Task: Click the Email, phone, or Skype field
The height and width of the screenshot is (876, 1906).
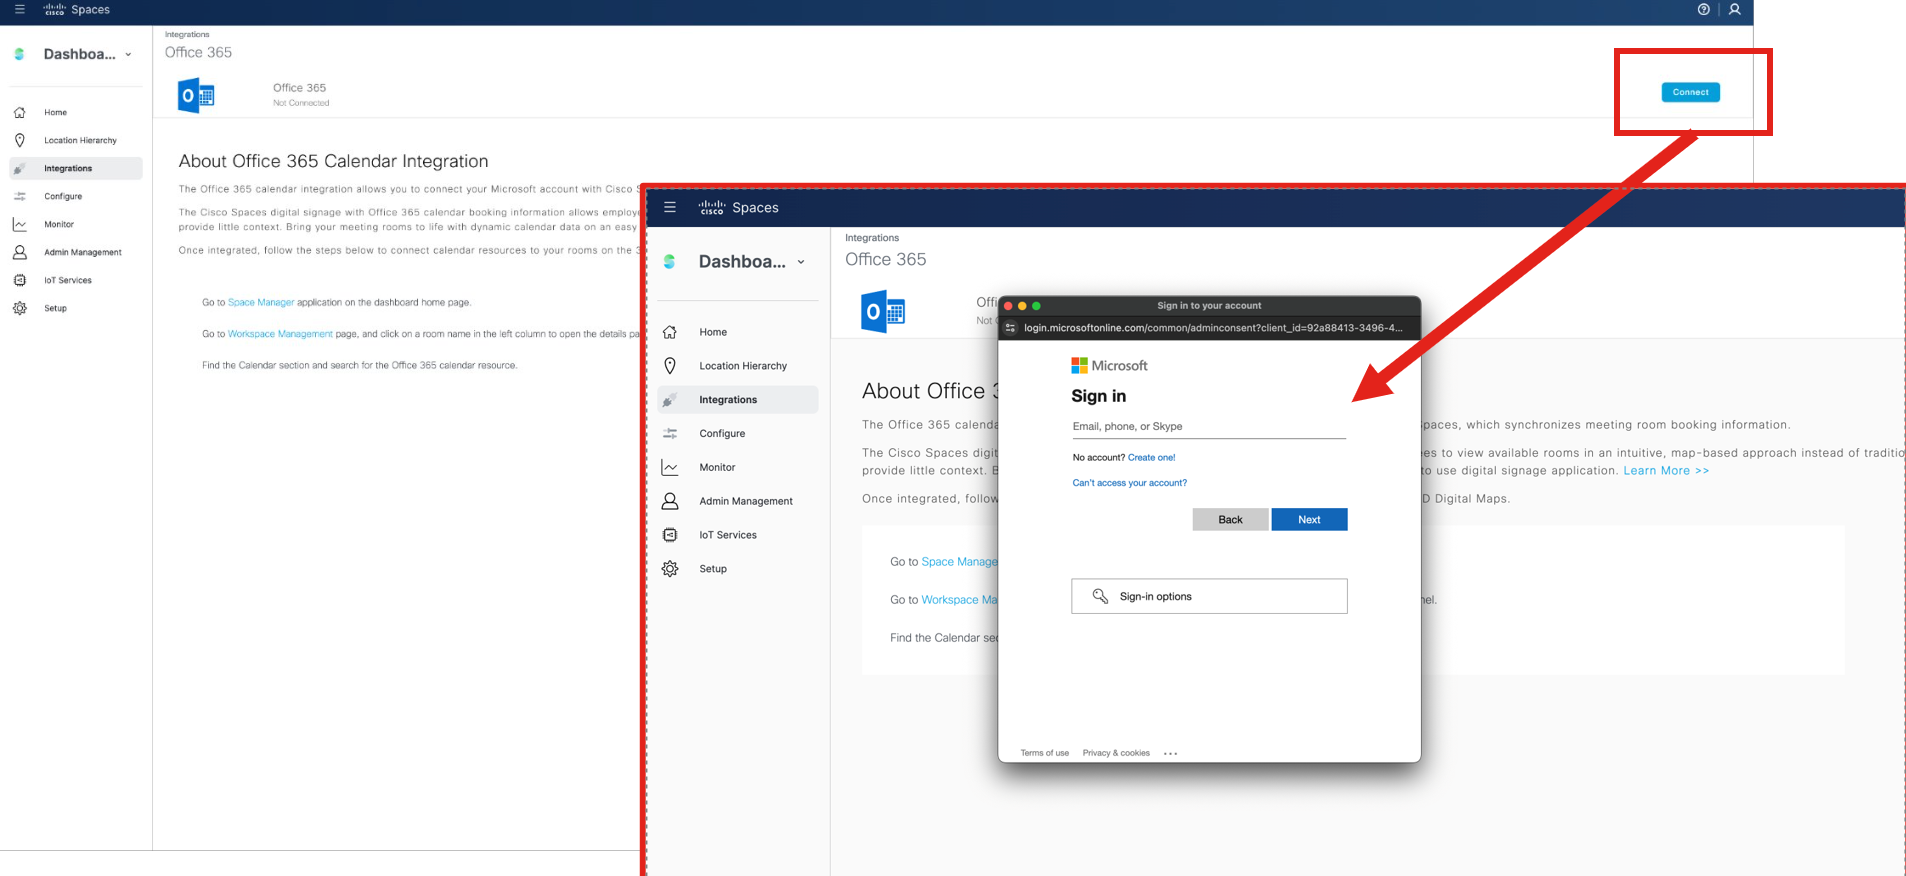Action: [1208, 427]
